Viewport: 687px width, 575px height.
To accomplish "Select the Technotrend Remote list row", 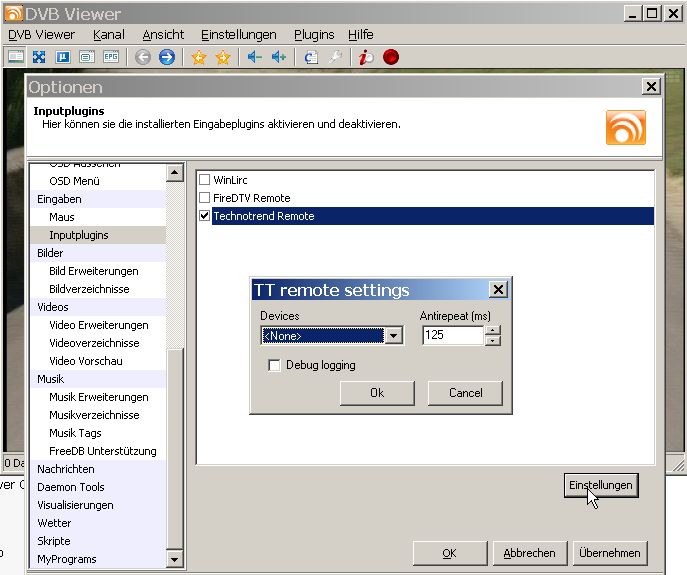I will (x=433, y=216).
